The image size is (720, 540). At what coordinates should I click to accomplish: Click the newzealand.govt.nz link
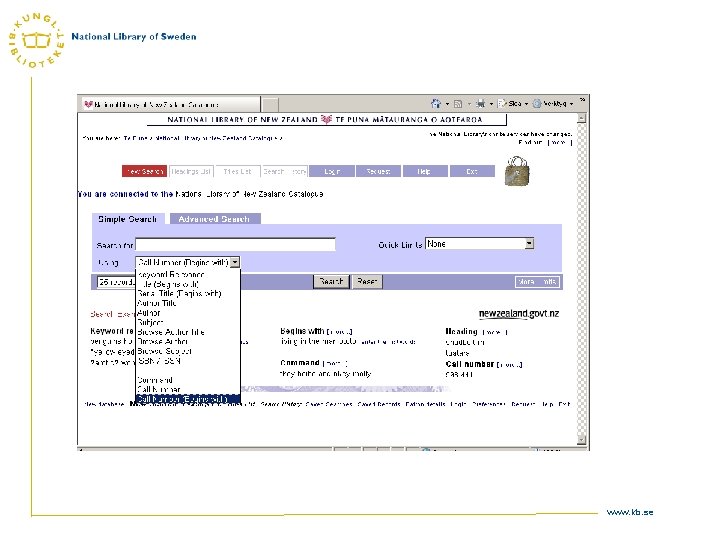pos(519,314)
